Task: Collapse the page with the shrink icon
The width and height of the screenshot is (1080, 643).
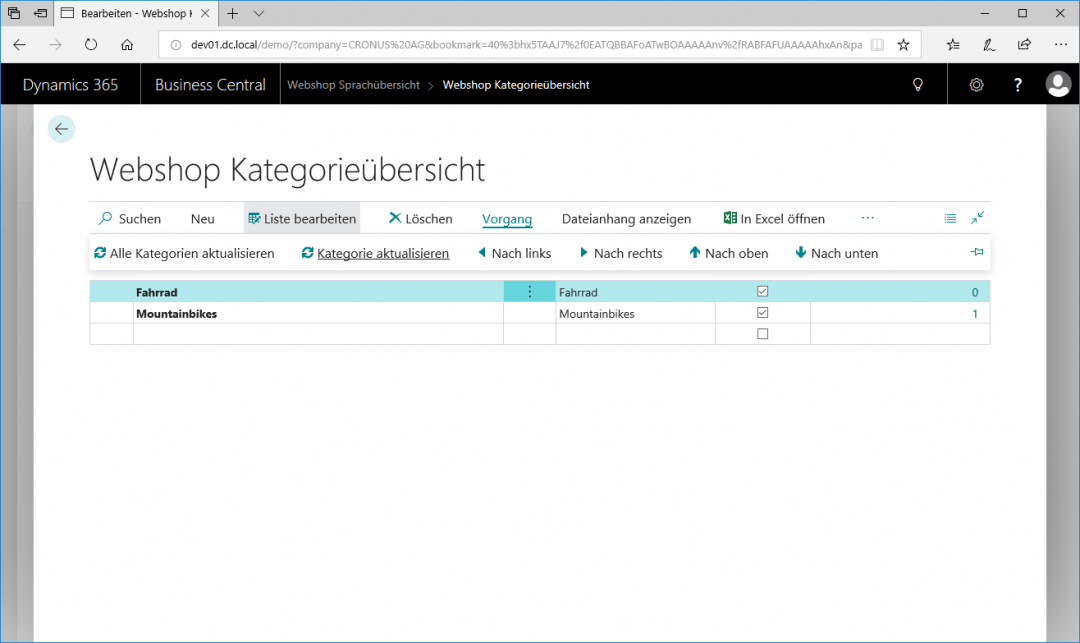Action: tap(977, 218)
